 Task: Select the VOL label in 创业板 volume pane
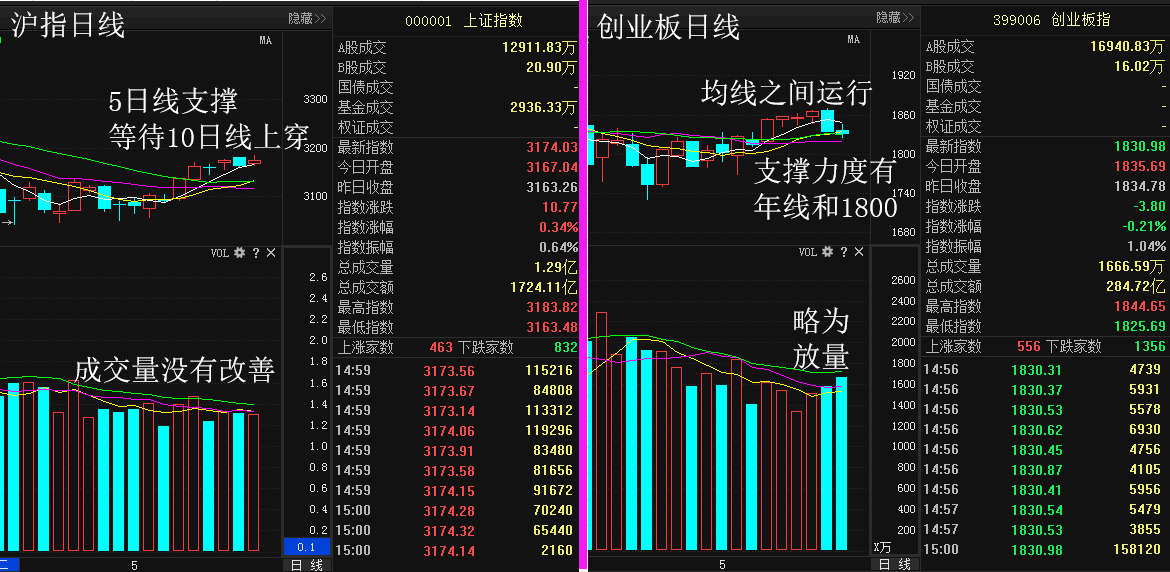click(807, 252)
